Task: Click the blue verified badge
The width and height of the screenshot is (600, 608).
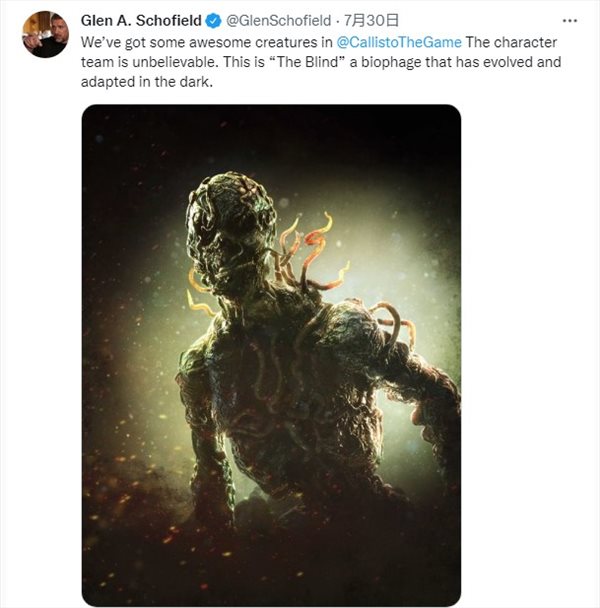Action: pos(213,21)
